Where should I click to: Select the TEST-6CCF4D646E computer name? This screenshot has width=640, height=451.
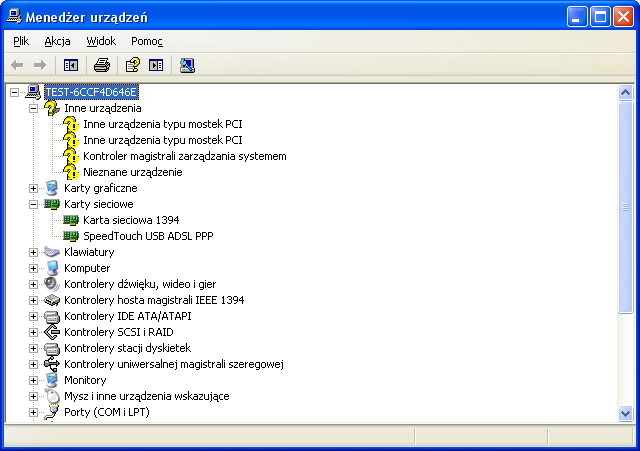coord(91,92)
